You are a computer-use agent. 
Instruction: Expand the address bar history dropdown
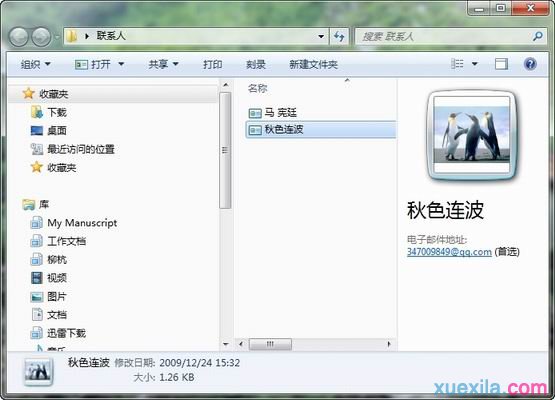tap(321, 36)
